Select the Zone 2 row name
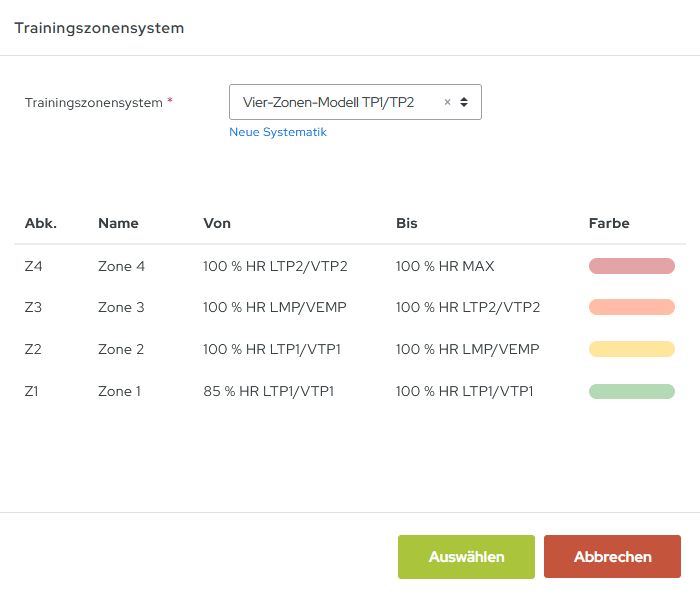Viewport: 700px width, 600px height. click(121, 349)
